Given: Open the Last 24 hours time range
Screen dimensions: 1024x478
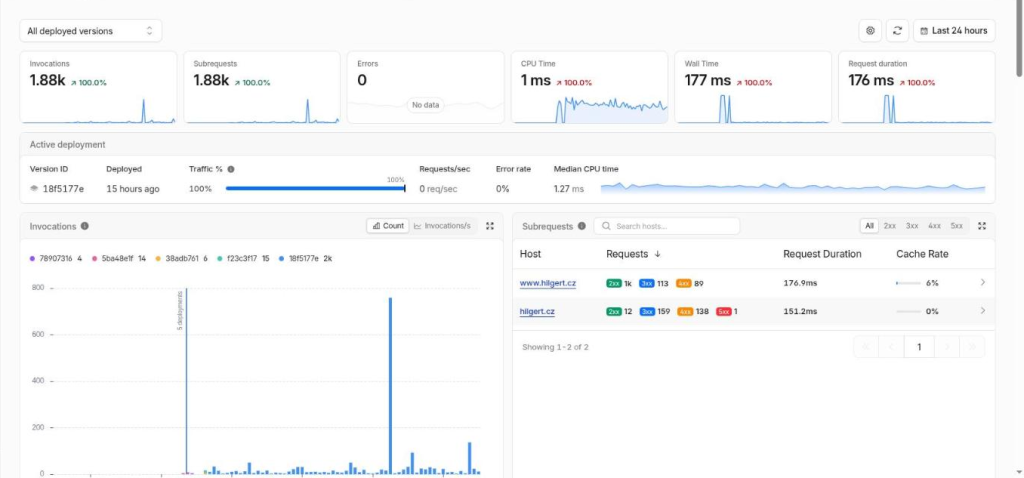Looking at the screenshot, I should click(x=954, y=31).
